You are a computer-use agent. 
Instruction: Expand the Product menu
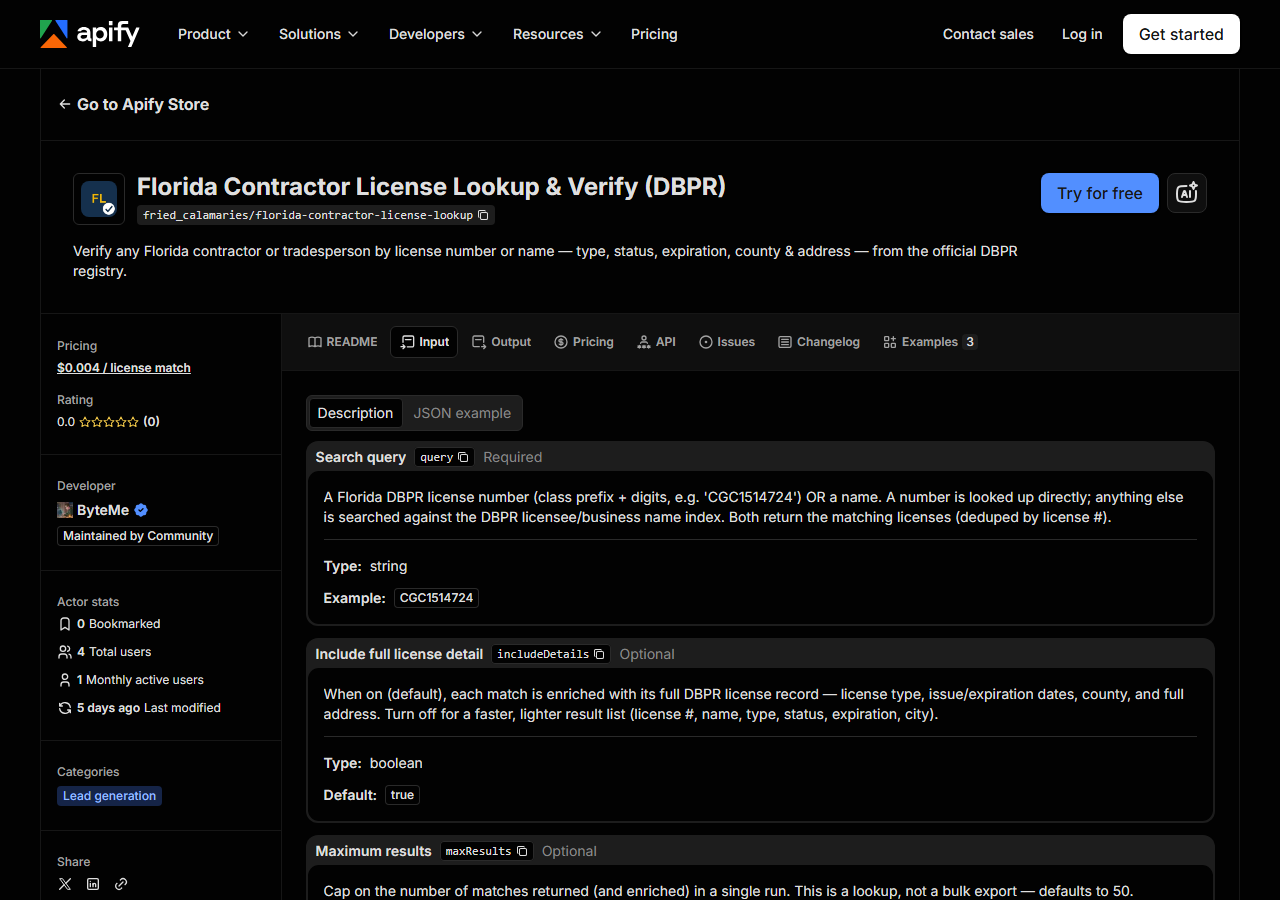pyautogui.click(x=213, y=34)
